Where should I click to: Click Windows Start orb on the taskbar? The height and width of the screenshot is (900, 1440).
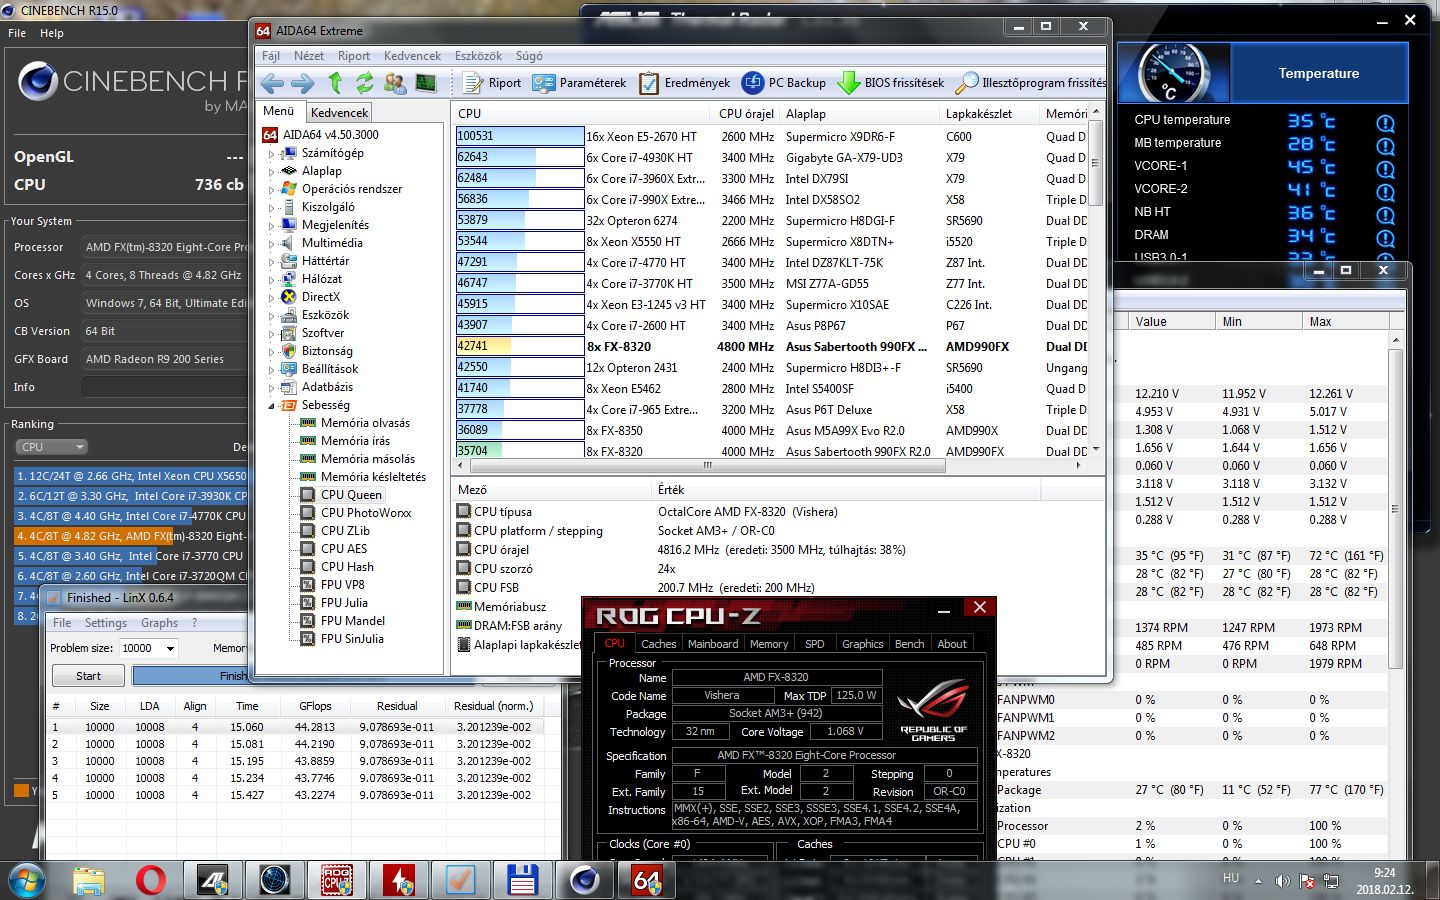coord(27,880)
